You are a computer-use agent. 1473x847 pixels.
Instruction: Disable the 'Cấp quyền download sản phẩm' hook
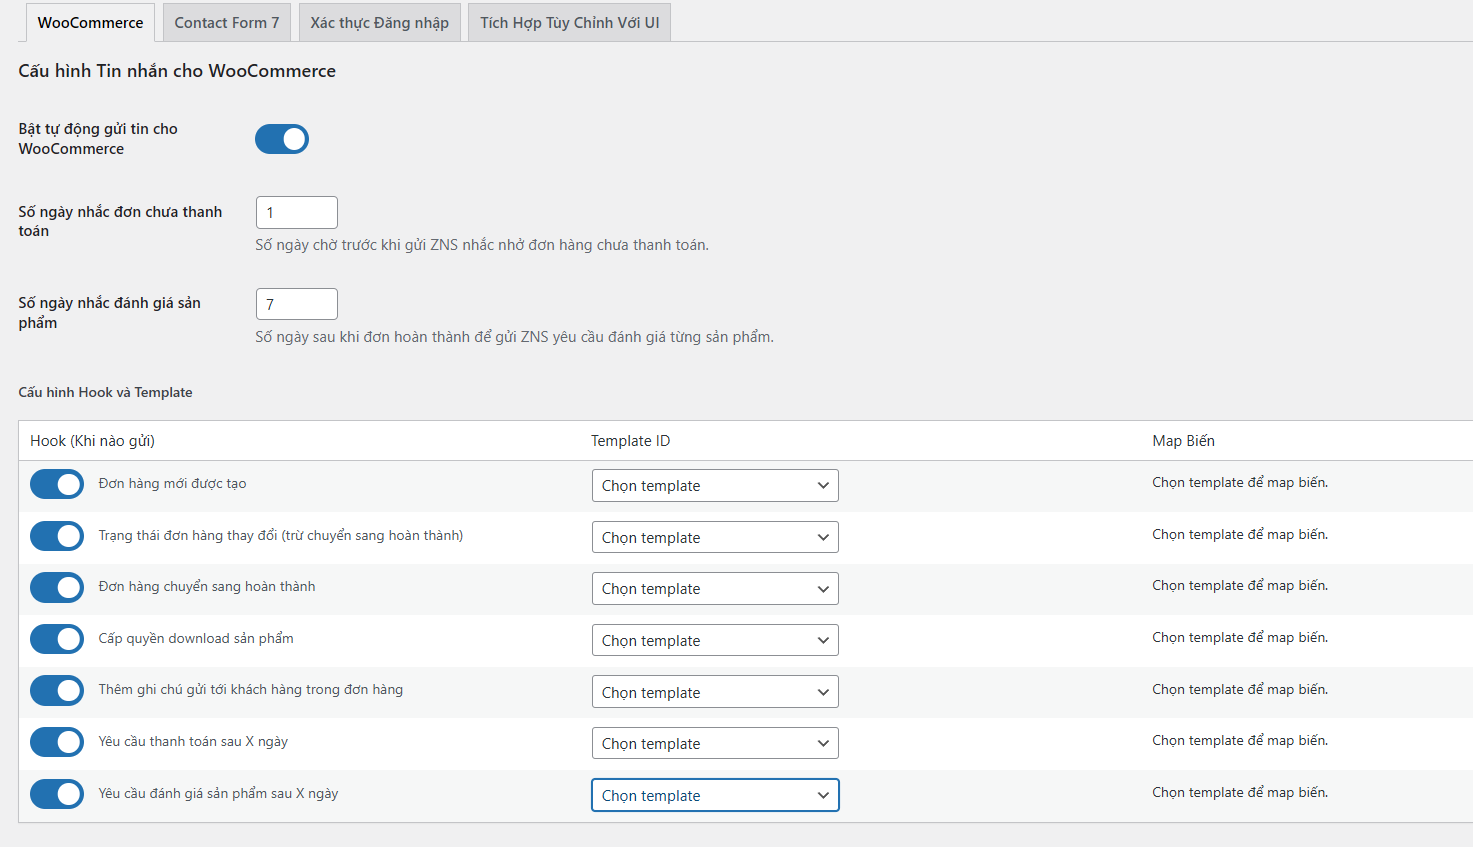click(57, 639)
